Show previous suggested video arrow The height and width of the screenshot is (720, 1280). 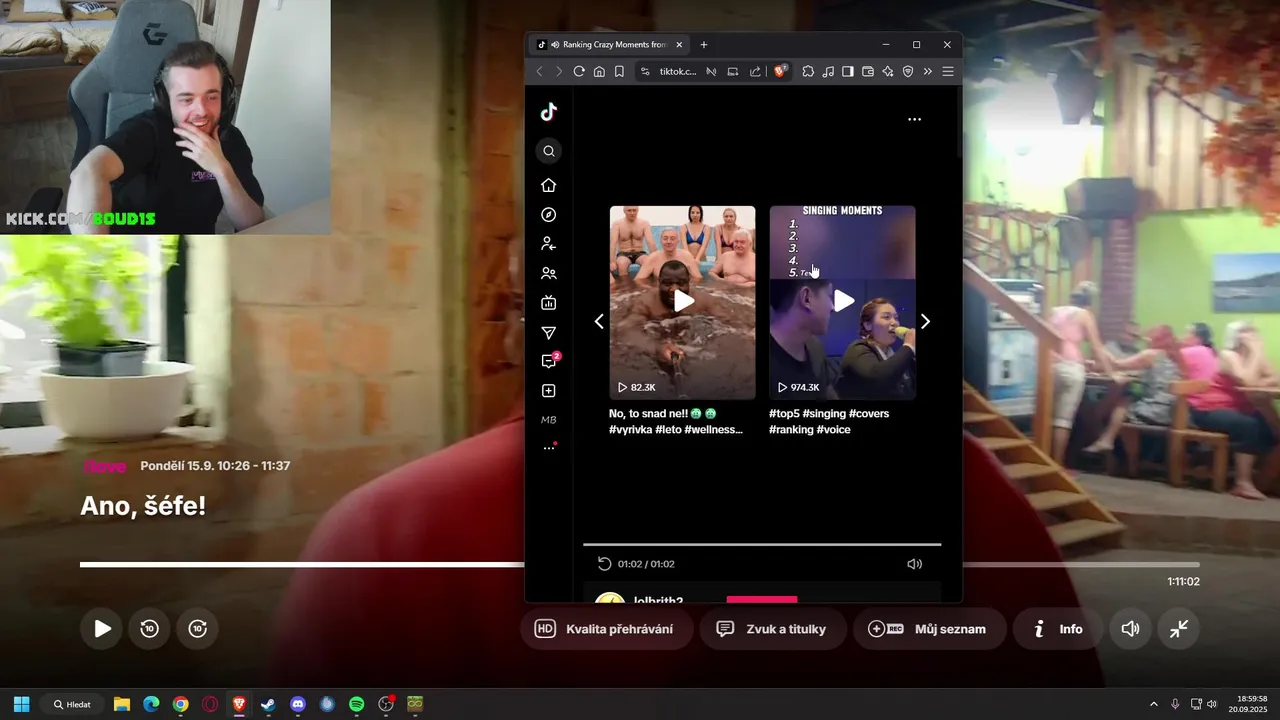click(x=599, y=321)
